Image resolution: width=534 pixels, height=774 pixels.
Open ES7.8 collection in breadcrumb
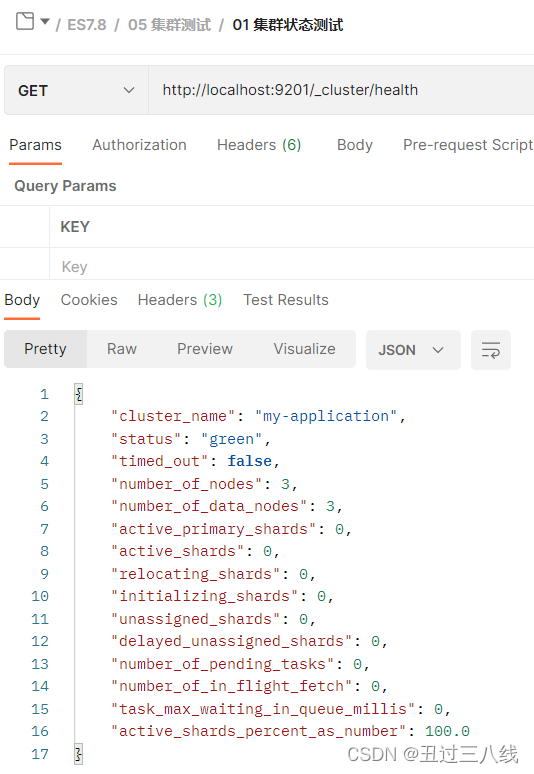[86, 25]
